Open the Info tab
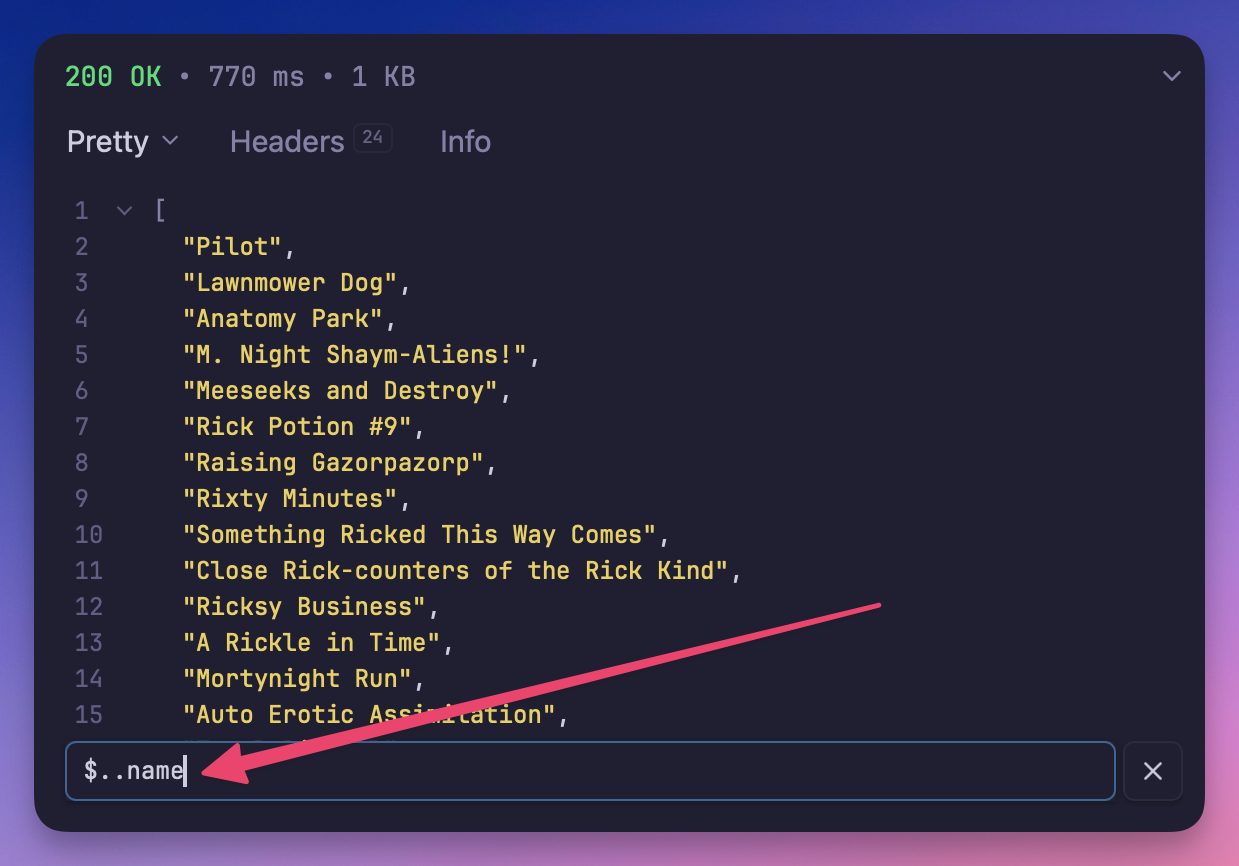1239x866 pixels. pyautogui.click(x=465, y=141)
